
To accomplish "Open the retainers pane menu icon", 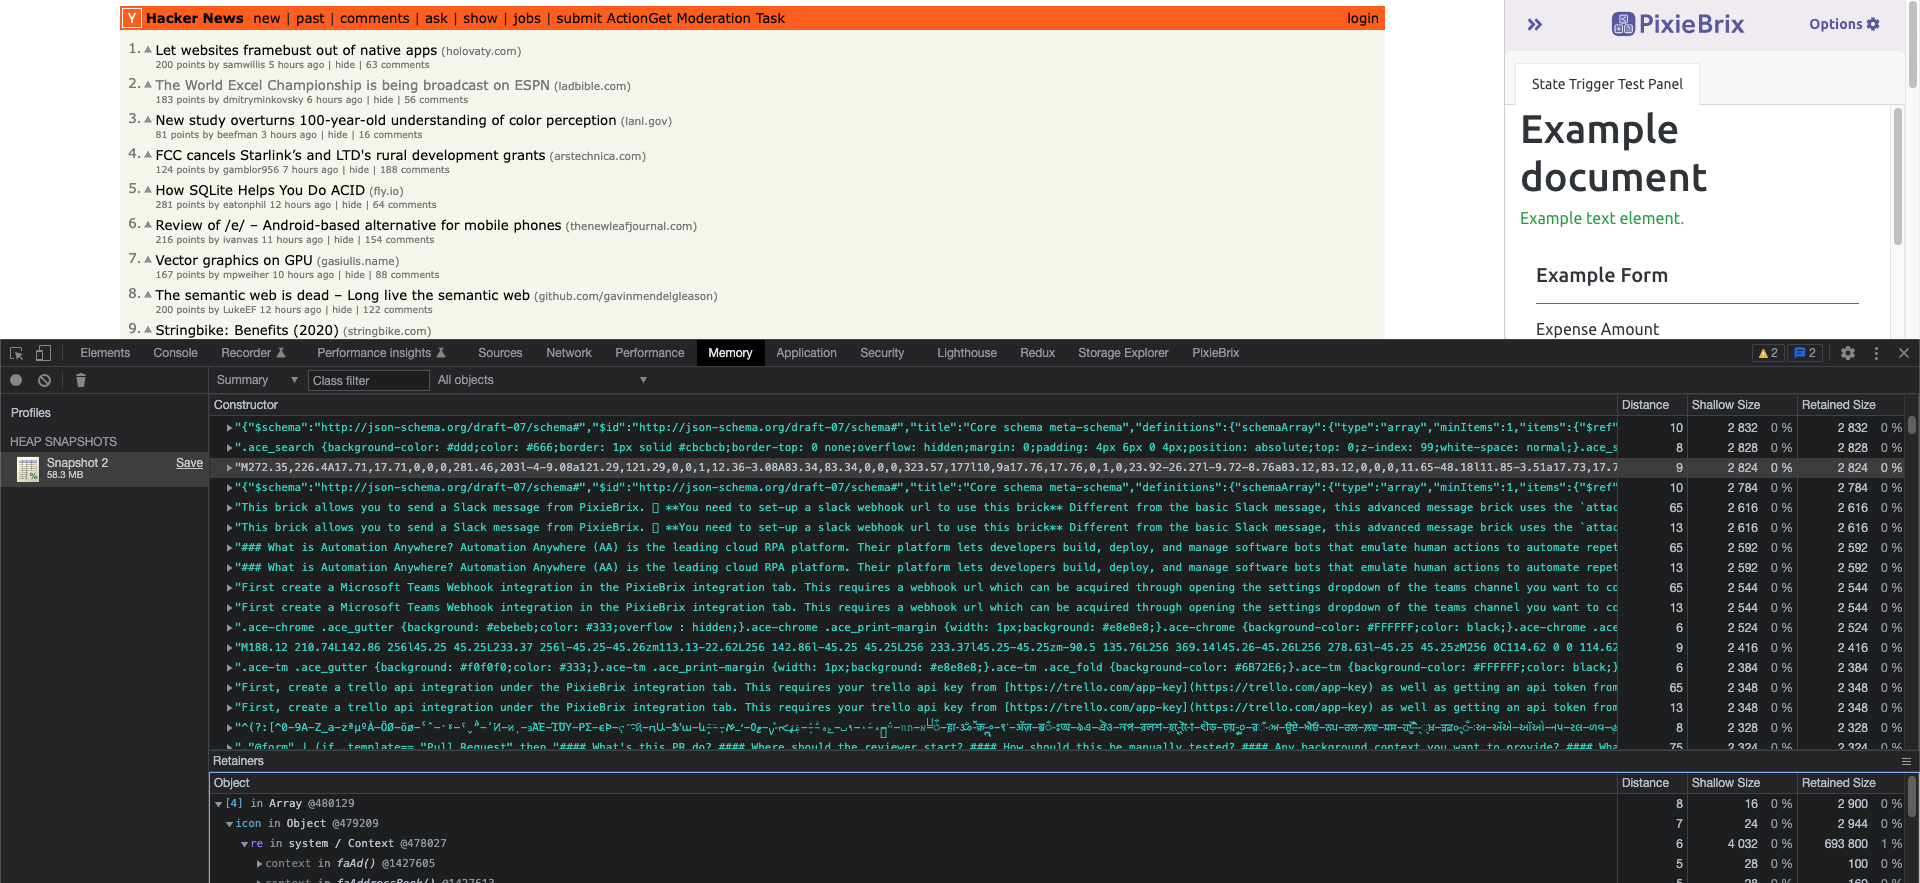I will 1906,761.
